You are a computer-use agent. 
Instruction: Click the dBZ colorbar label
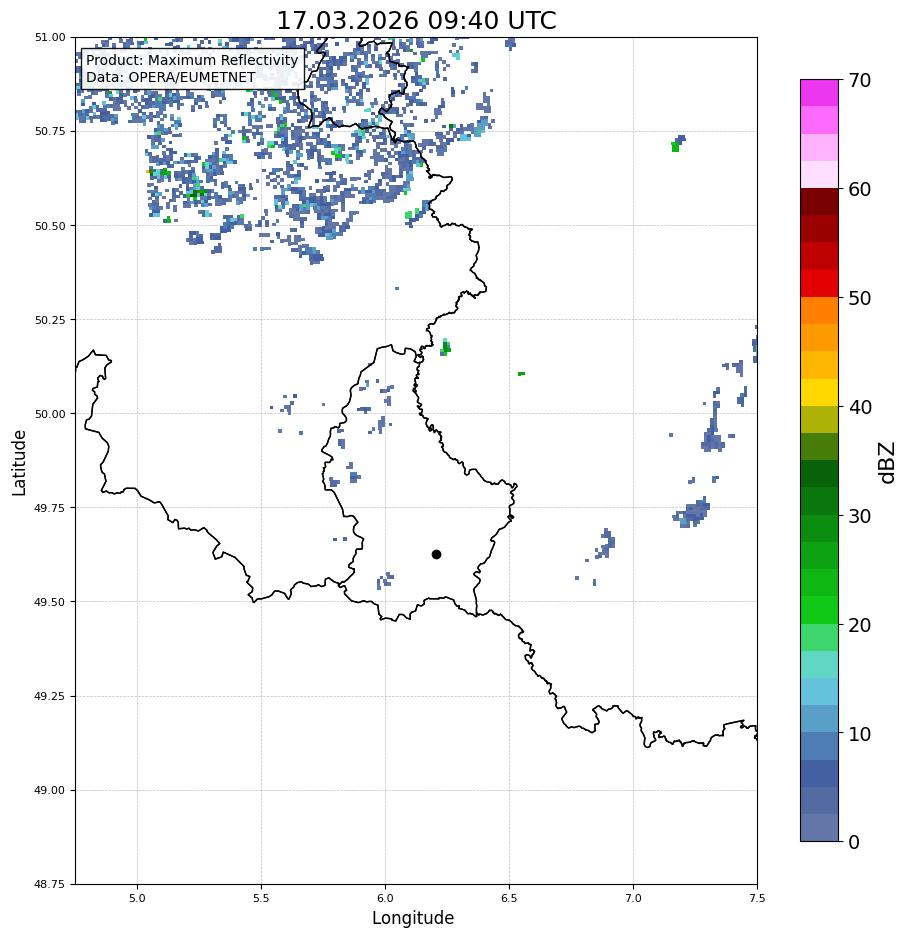point(887,462)
